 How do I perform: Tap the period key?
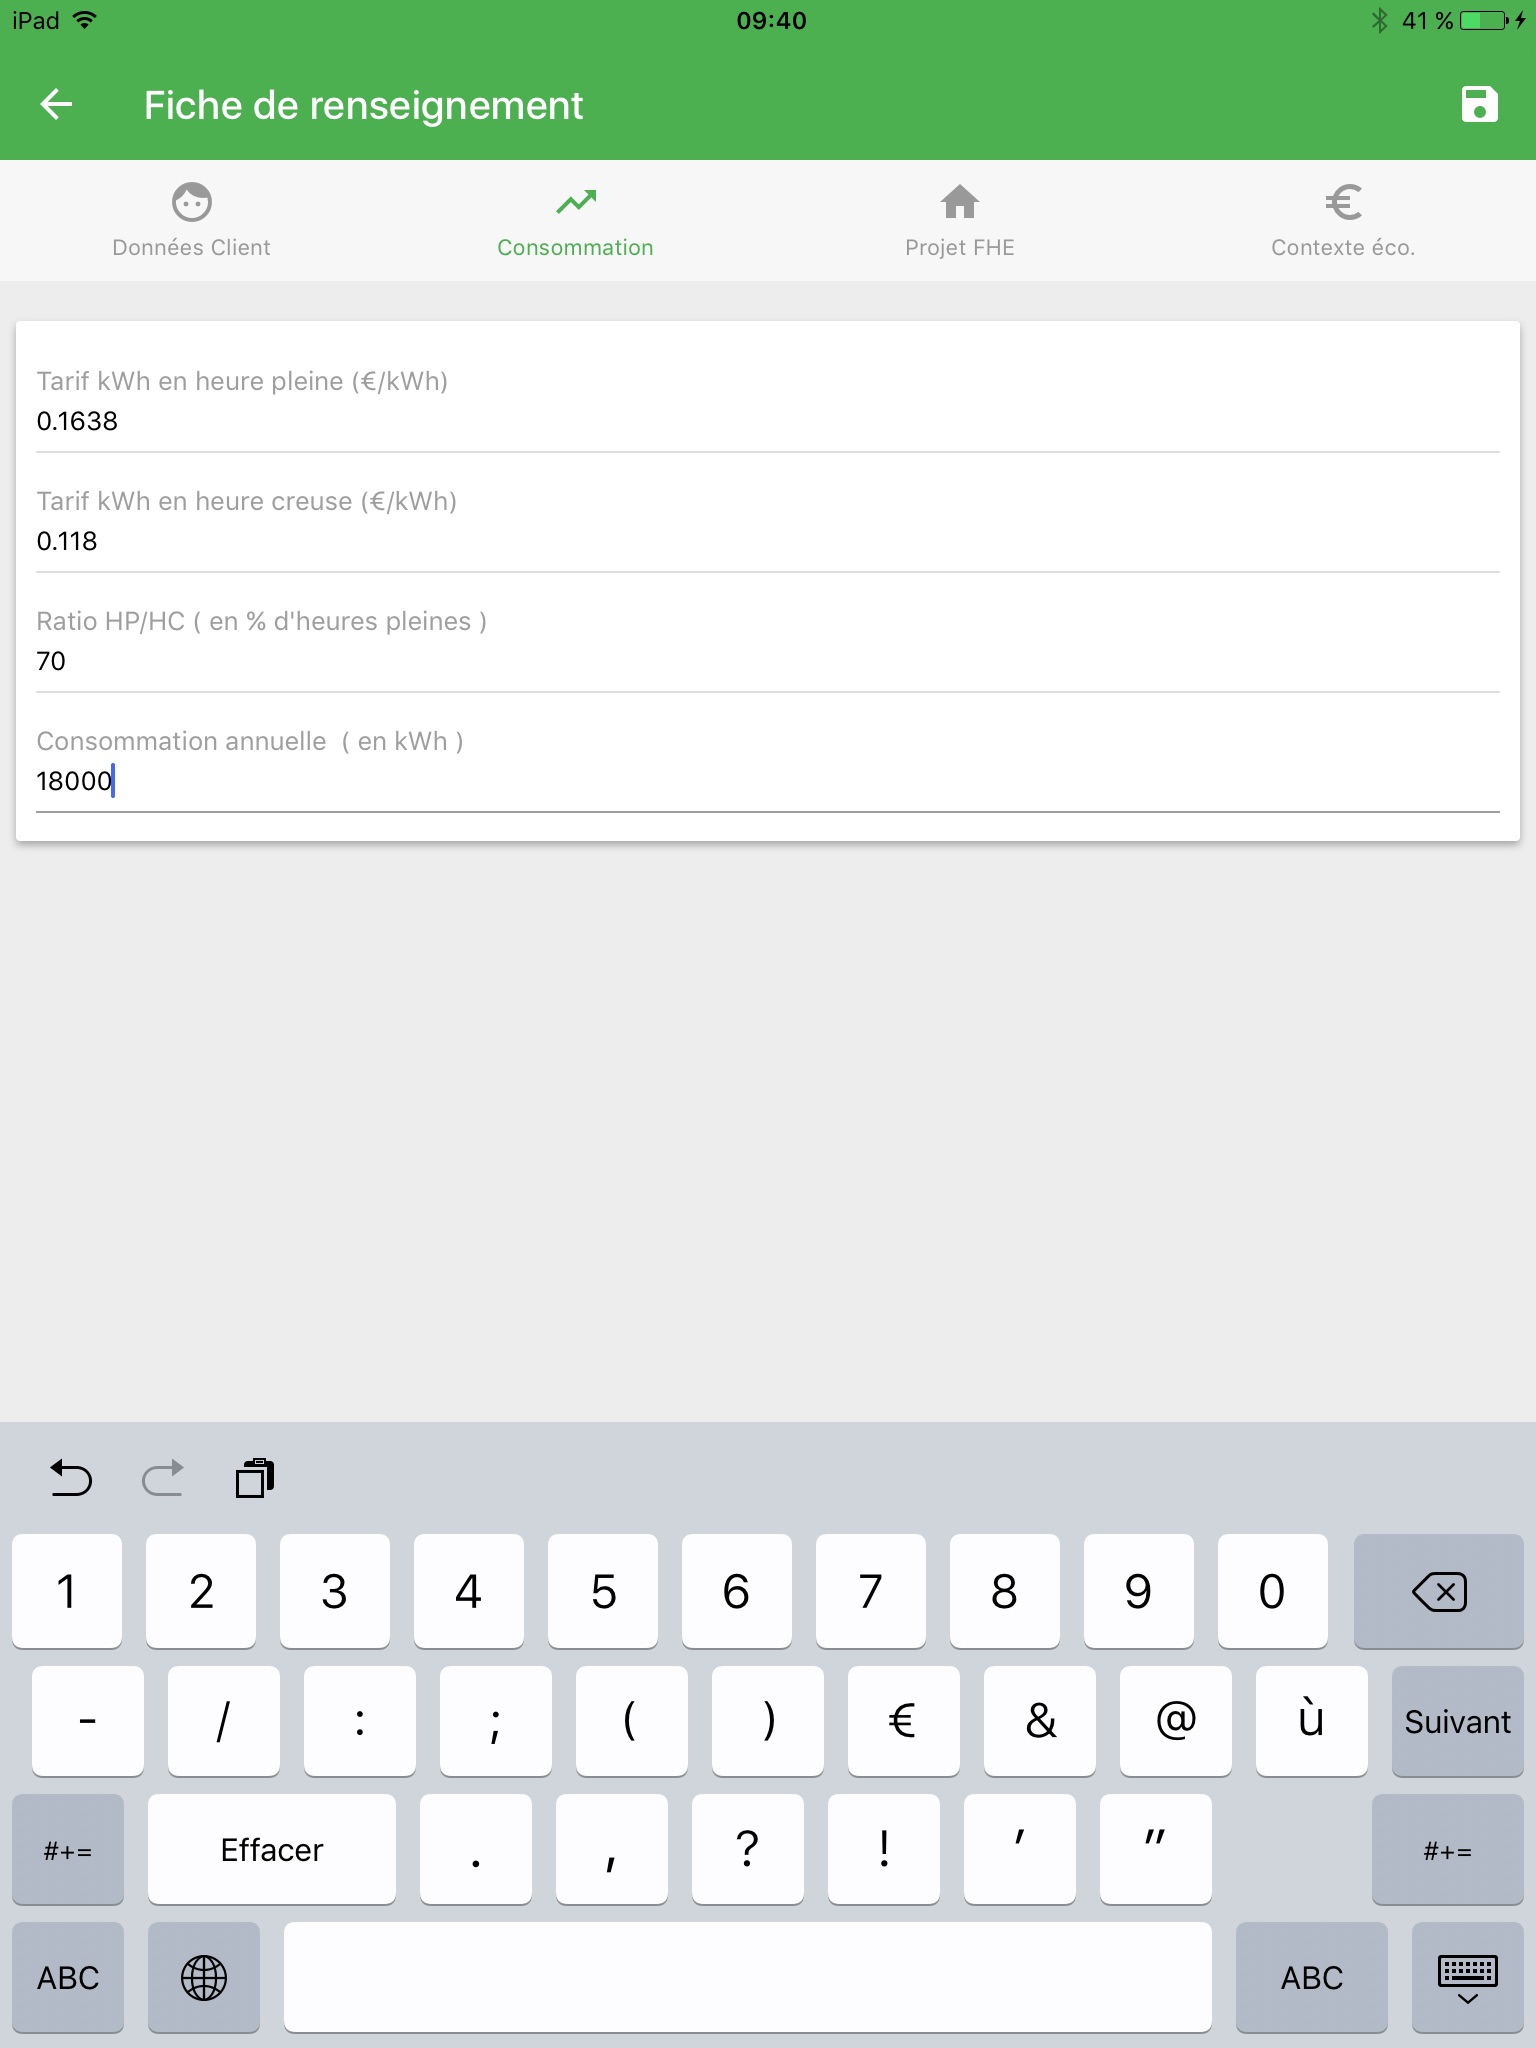click(x=476, y=1849)
